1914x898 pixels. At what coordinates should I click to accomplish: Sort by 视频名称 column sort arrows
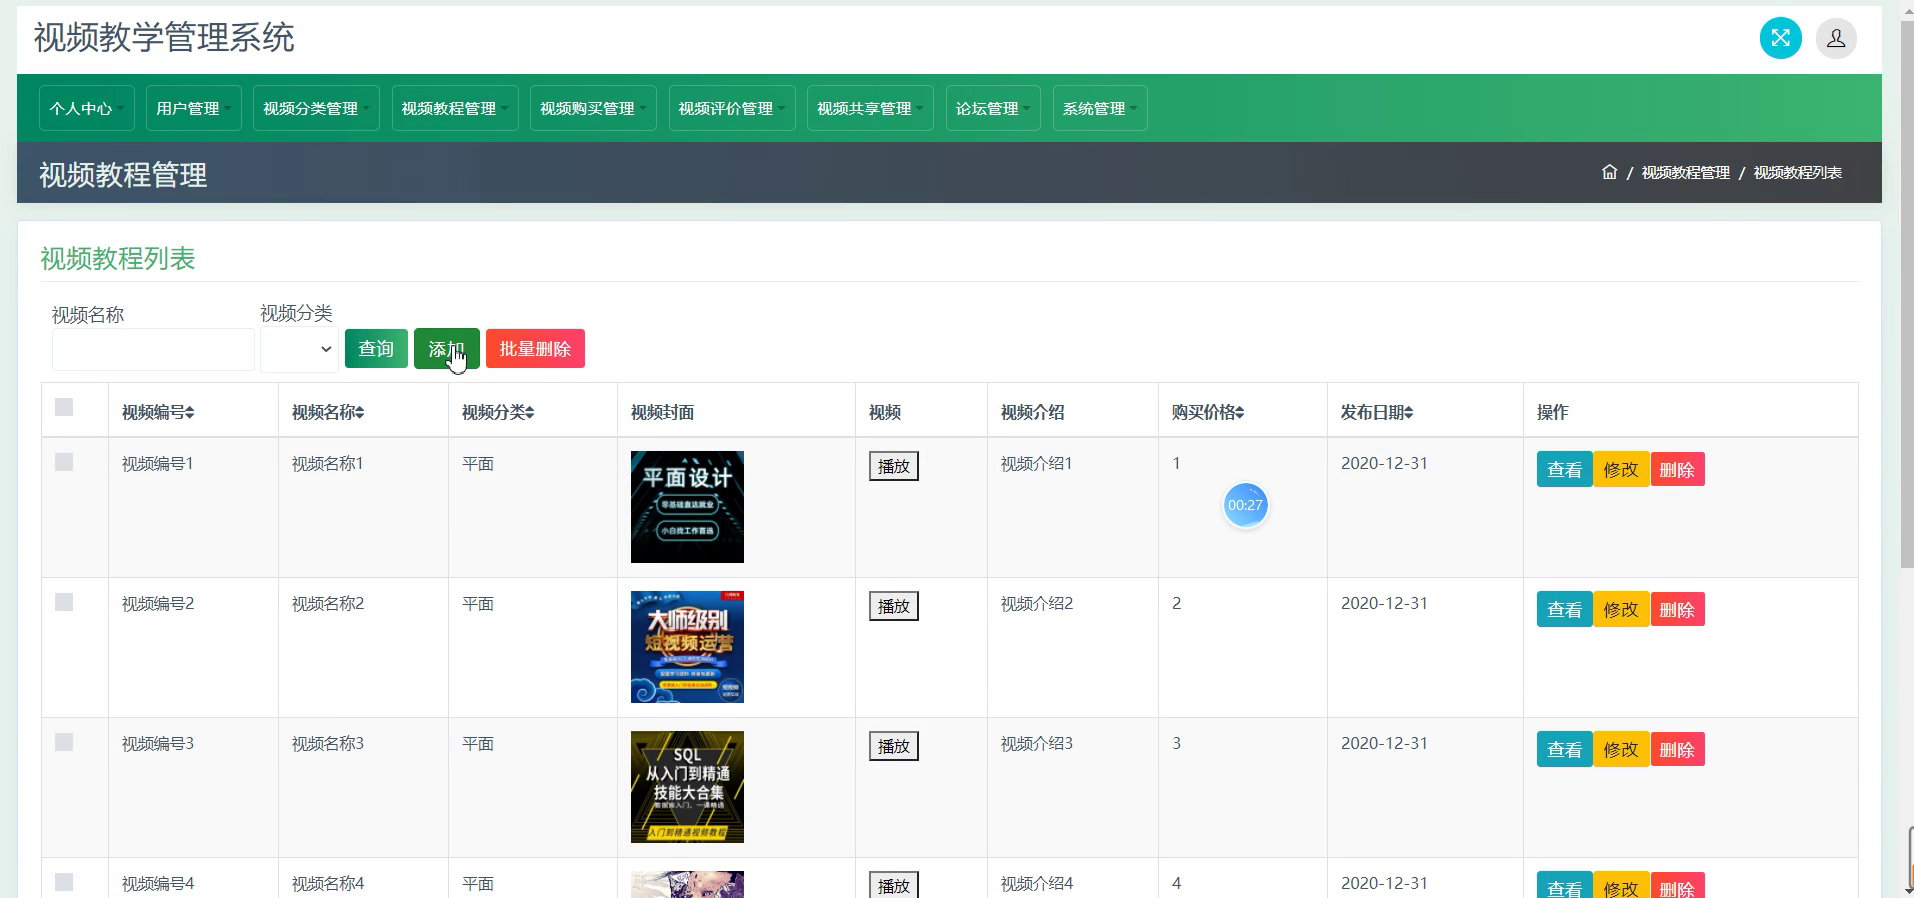coord(359,412)
